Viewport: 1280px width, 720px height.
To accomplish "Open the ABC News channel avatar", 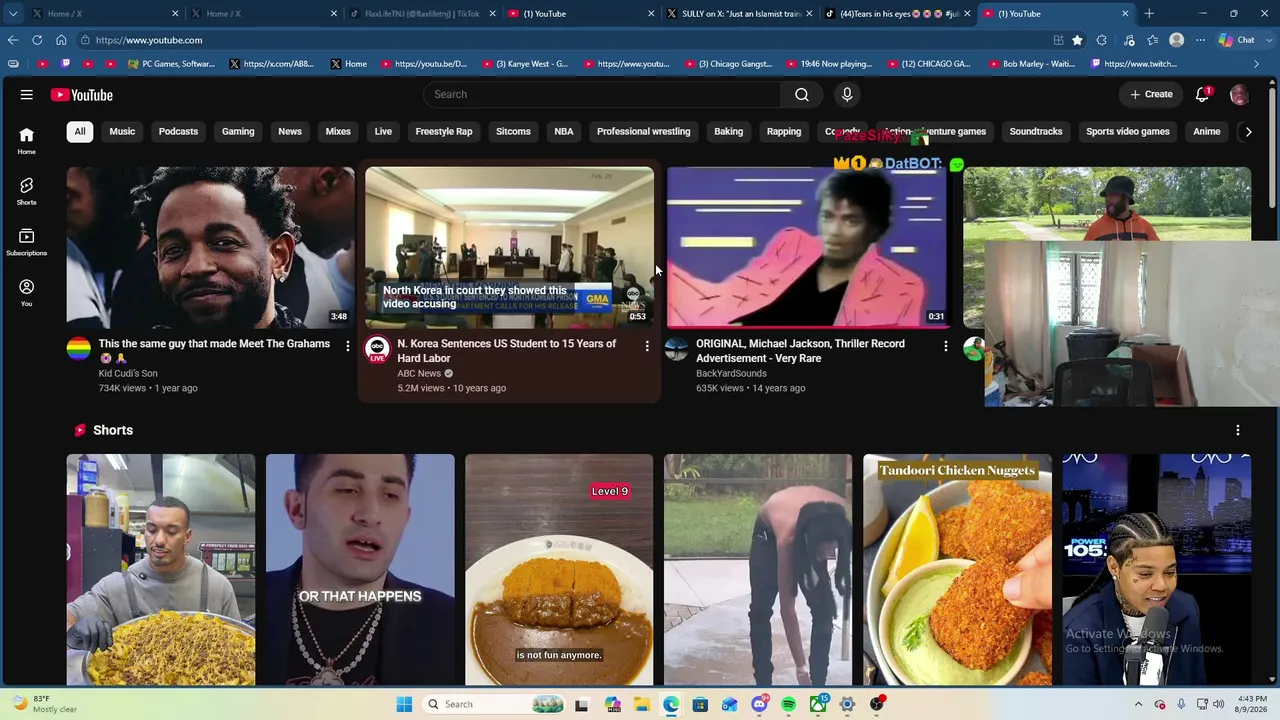I will [x=377, y=349].
